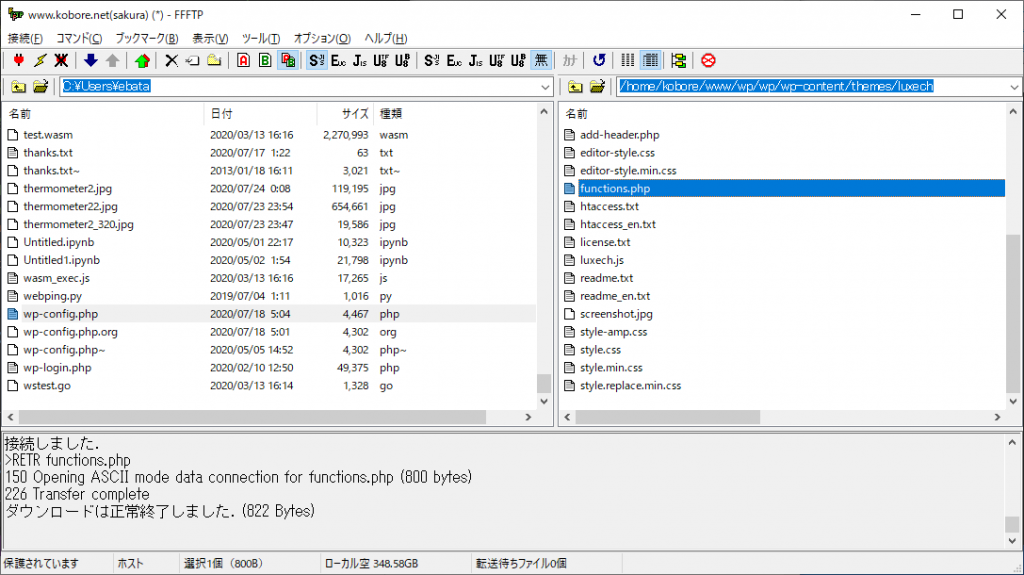Viewport: 1024px width, 575px height.
Task: Sort local files by 日付 column header
Action: click(x=222, y=114)
